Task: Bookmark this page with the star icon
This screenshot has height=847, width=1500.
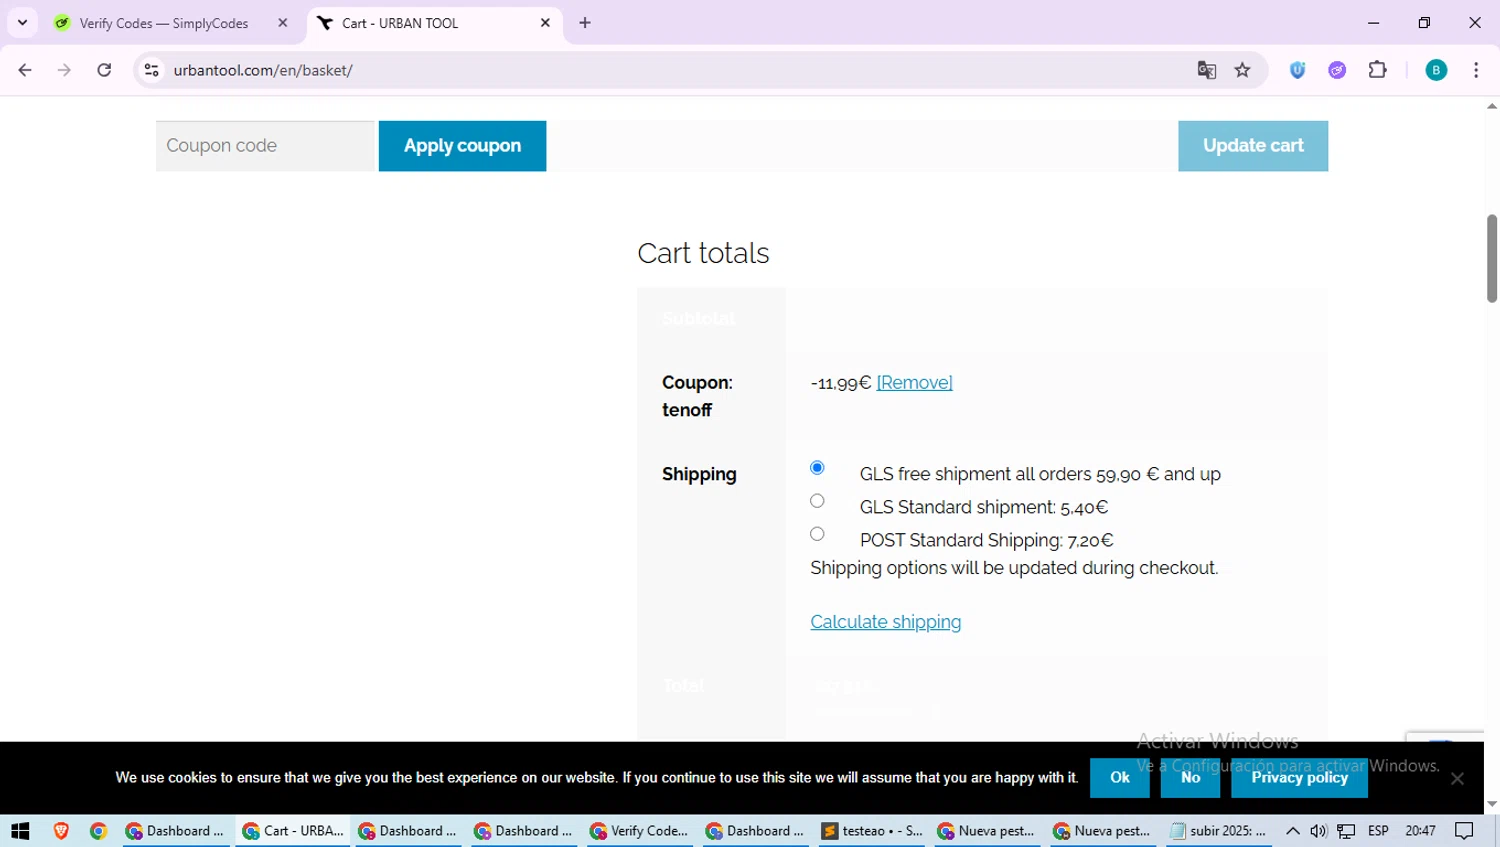Action: point(1243,70)
